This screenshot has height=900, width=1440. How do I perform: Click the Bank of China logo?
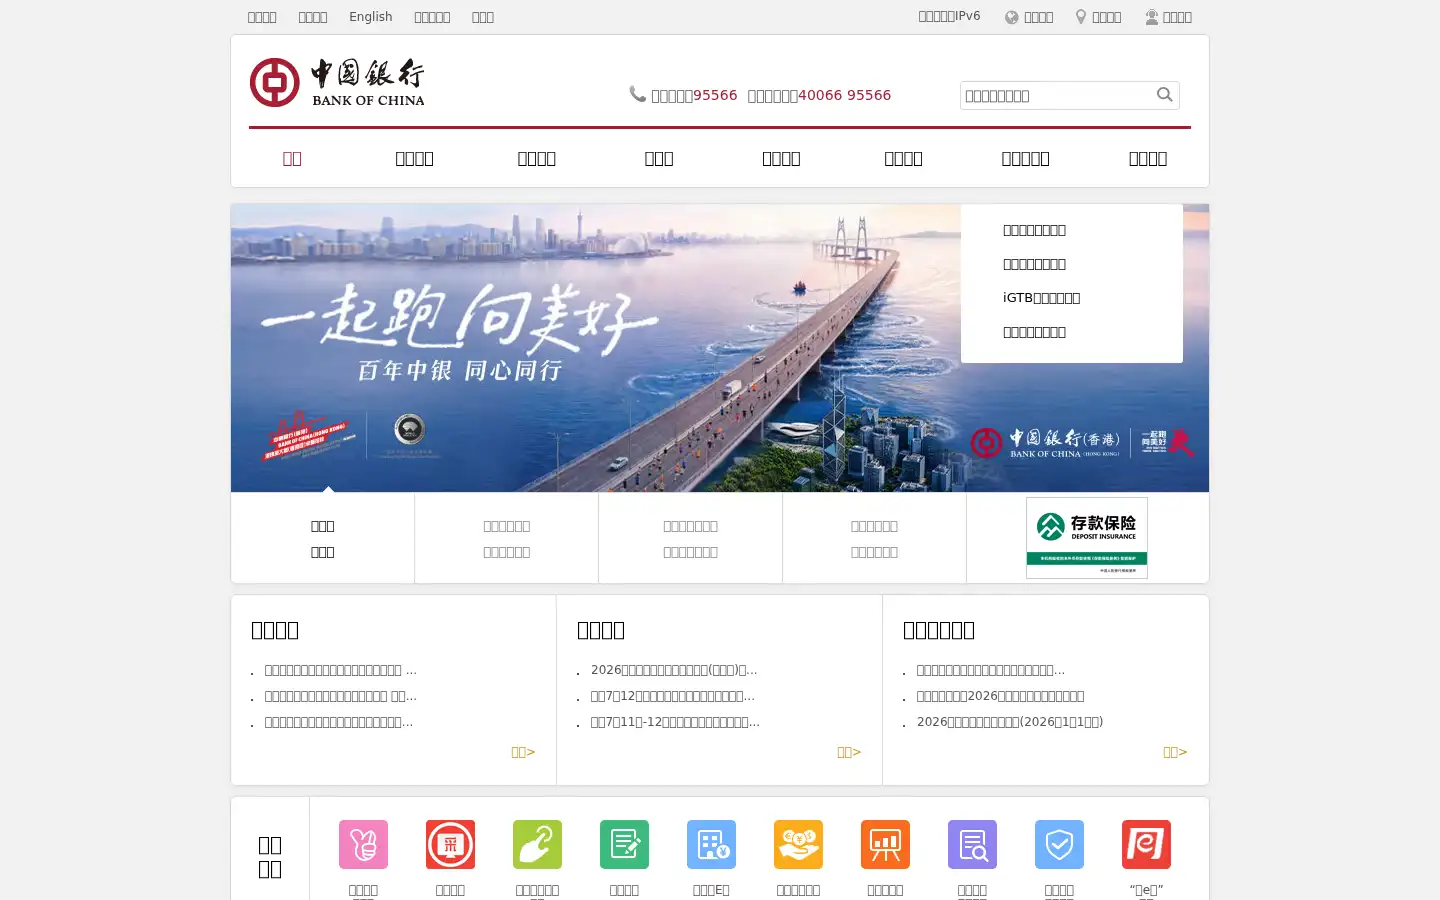coord(337,82)
